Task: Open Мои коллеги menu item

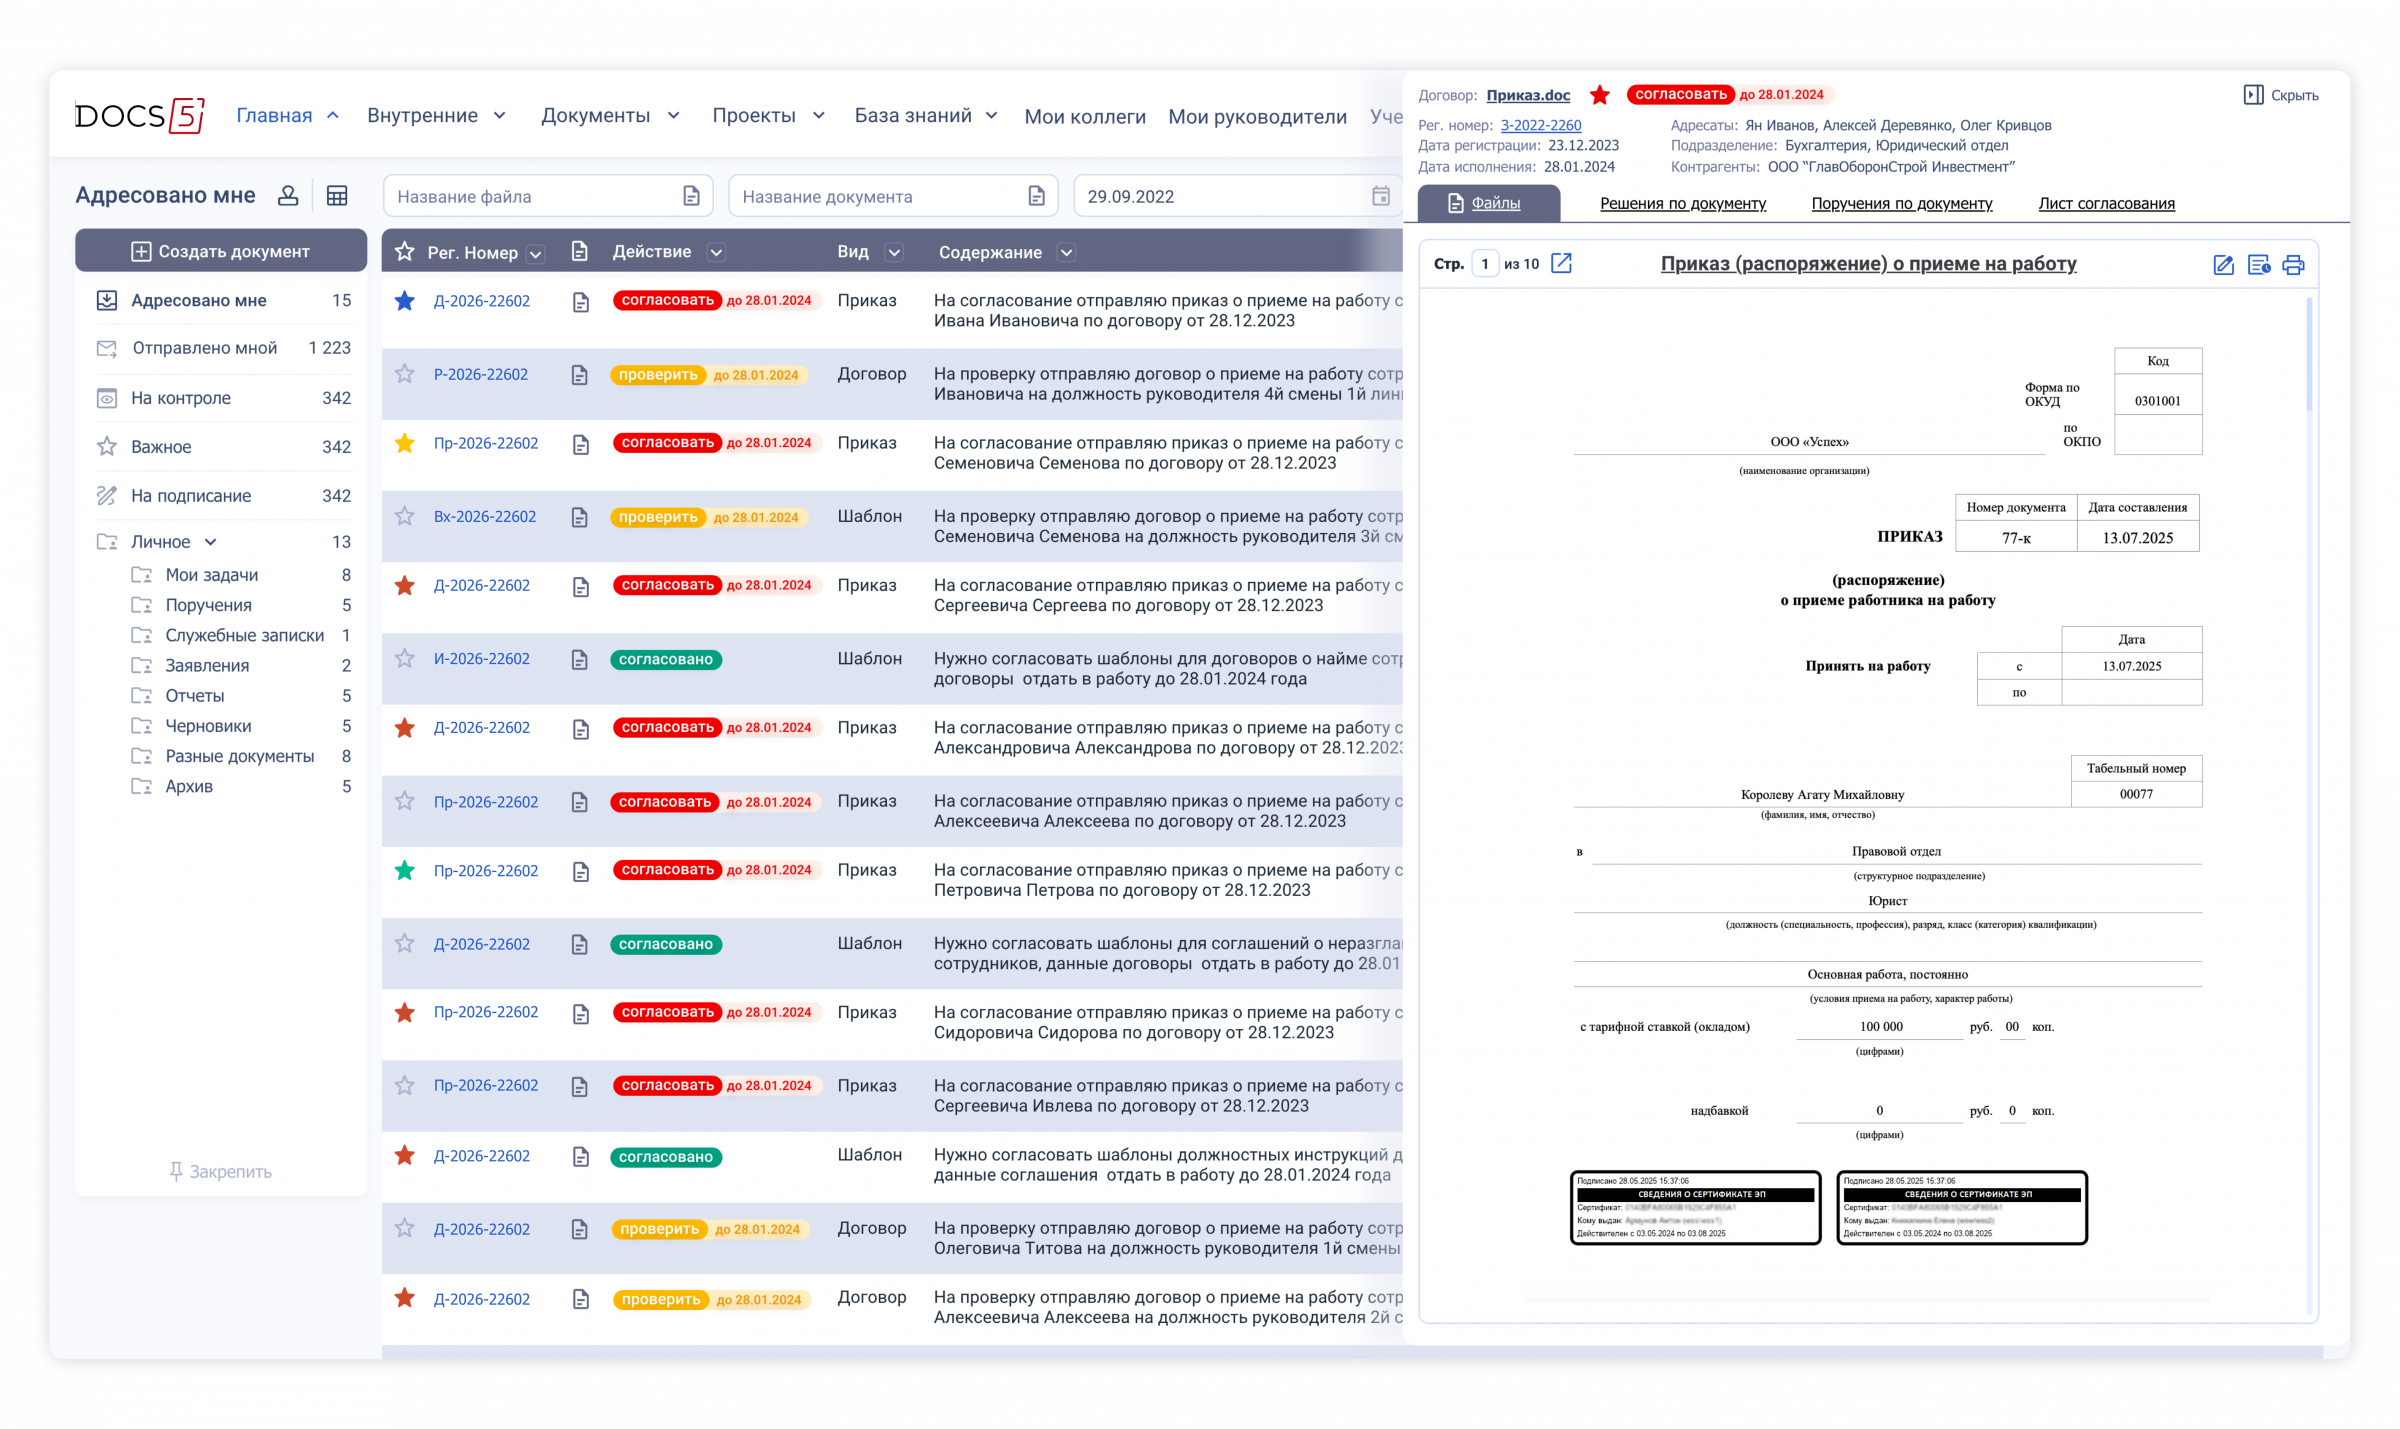Action: [1085, 117]
